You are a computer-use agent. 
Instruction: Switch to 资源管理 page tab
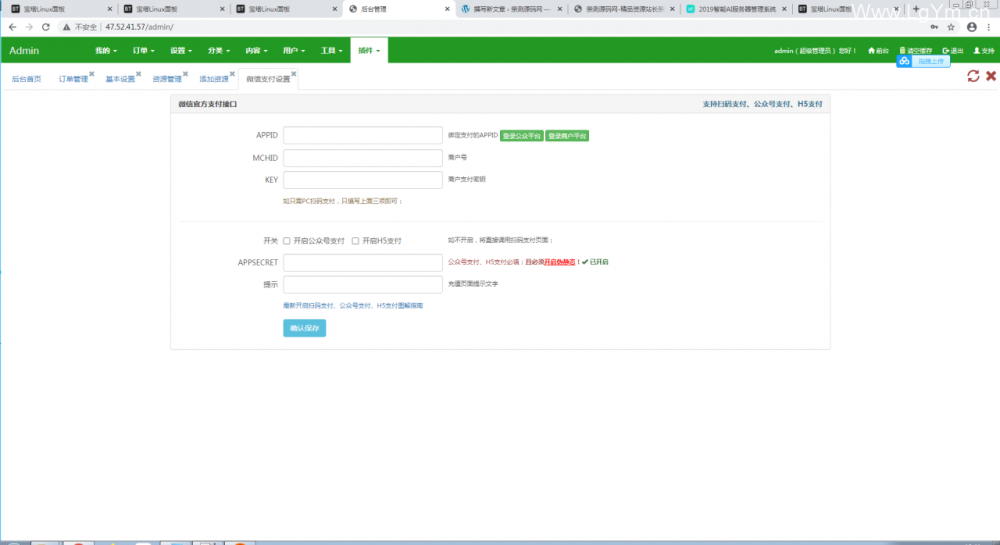pyautogui.click(x=166, y=79)
